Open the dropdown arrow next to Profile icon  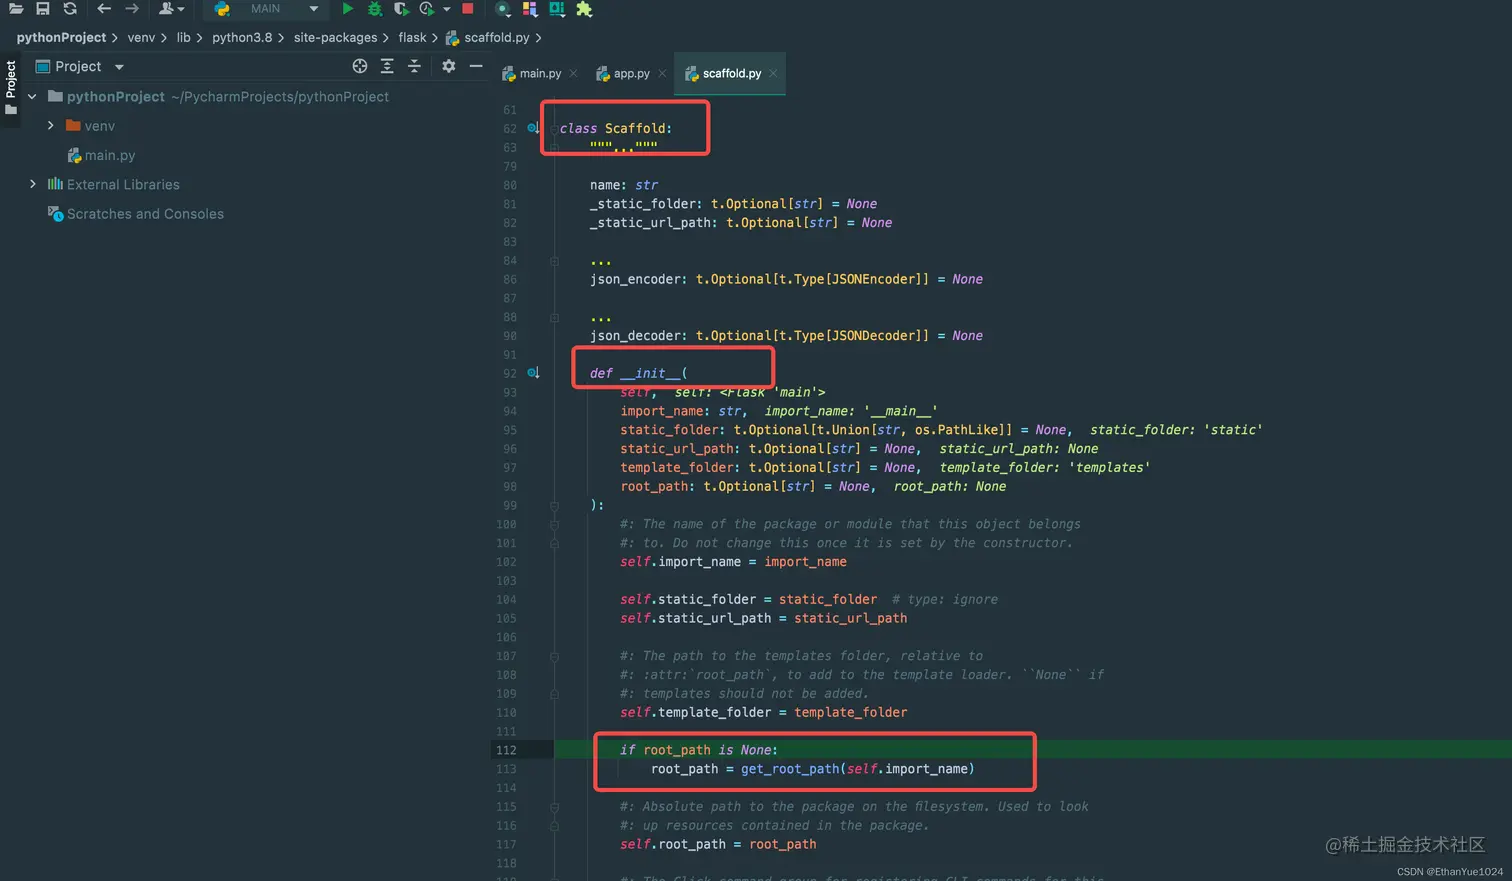coord(446,9)
